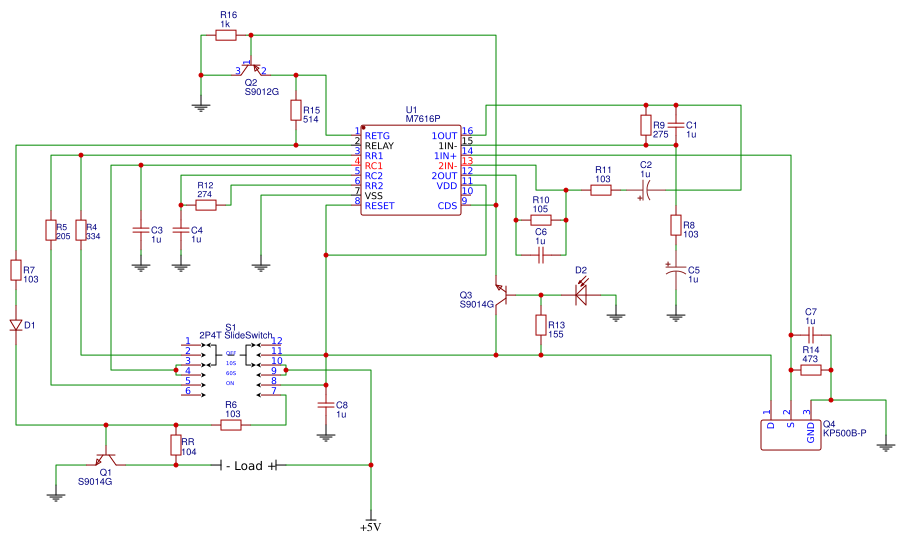Click the +5V power label
Viewport: 905px width, 544px height.
click(370, 527)
